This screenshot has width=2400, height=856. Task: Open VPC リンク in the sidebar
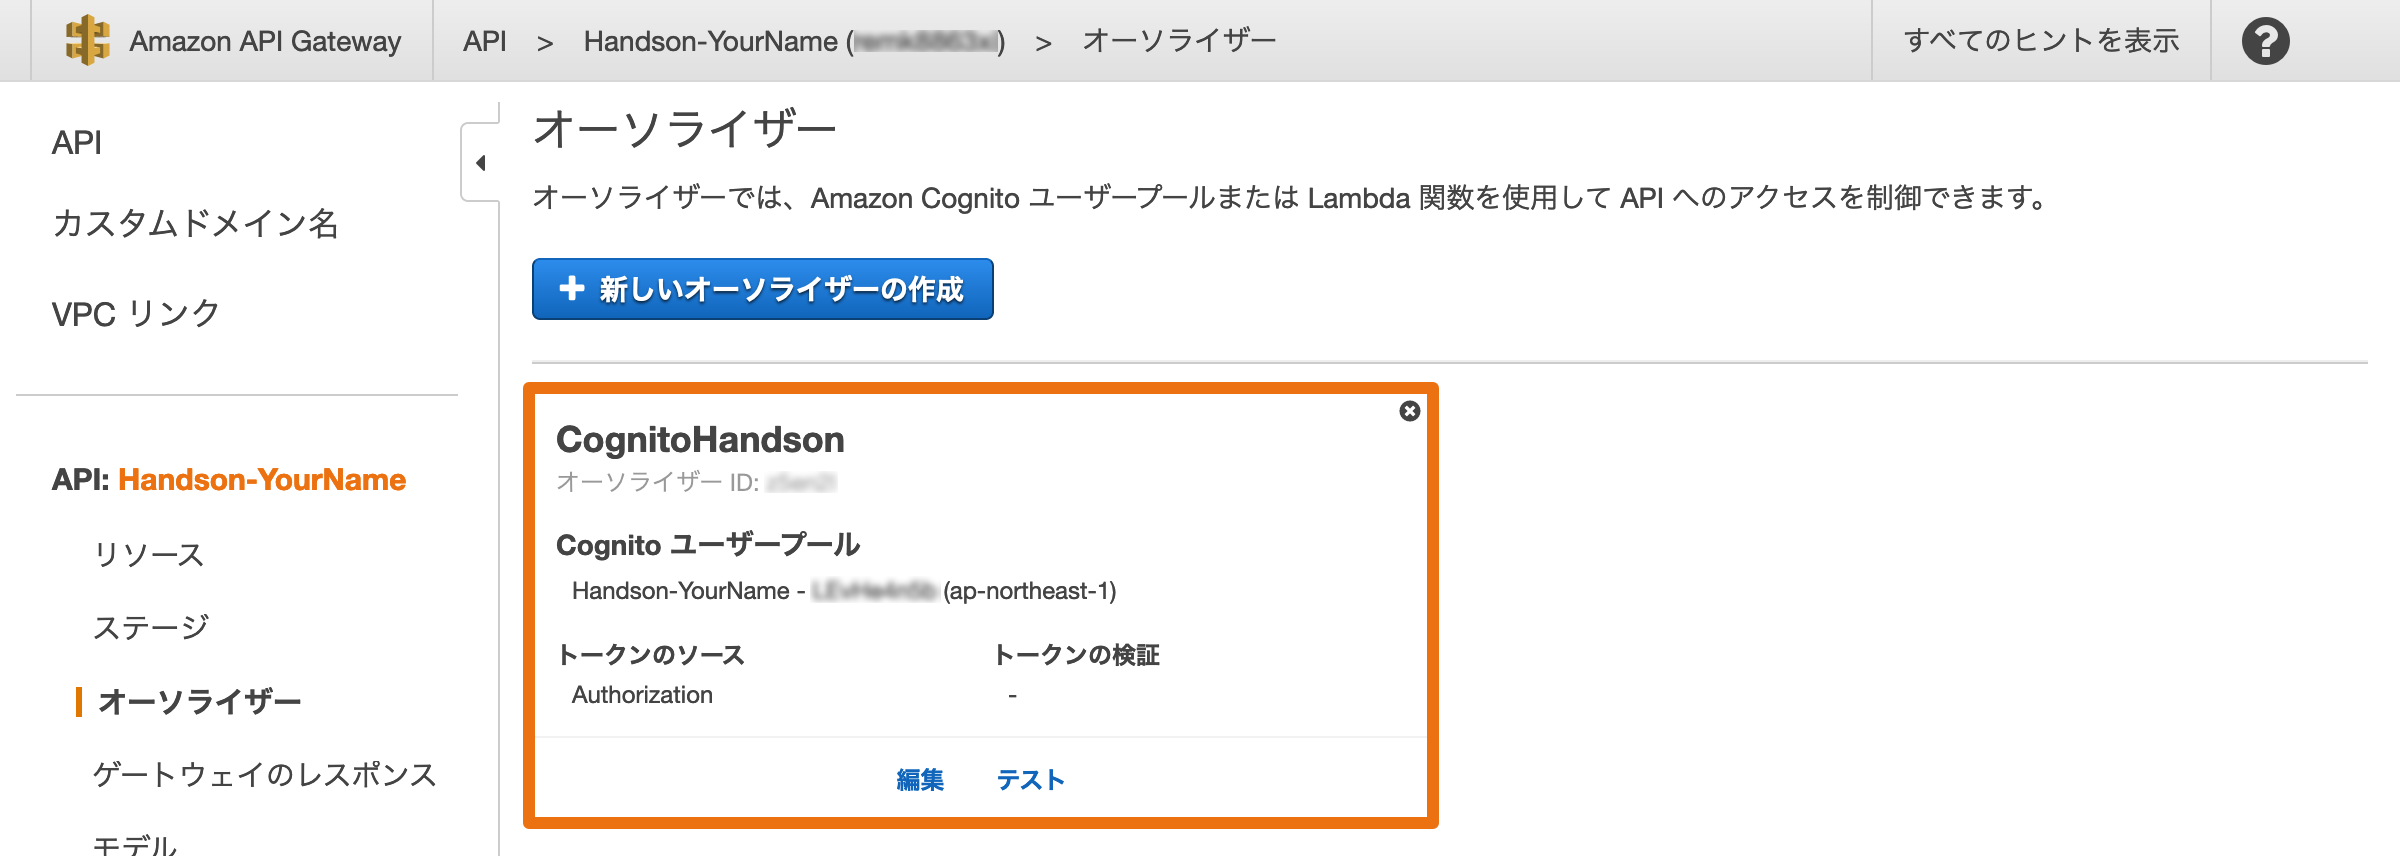tap(135, 313)
